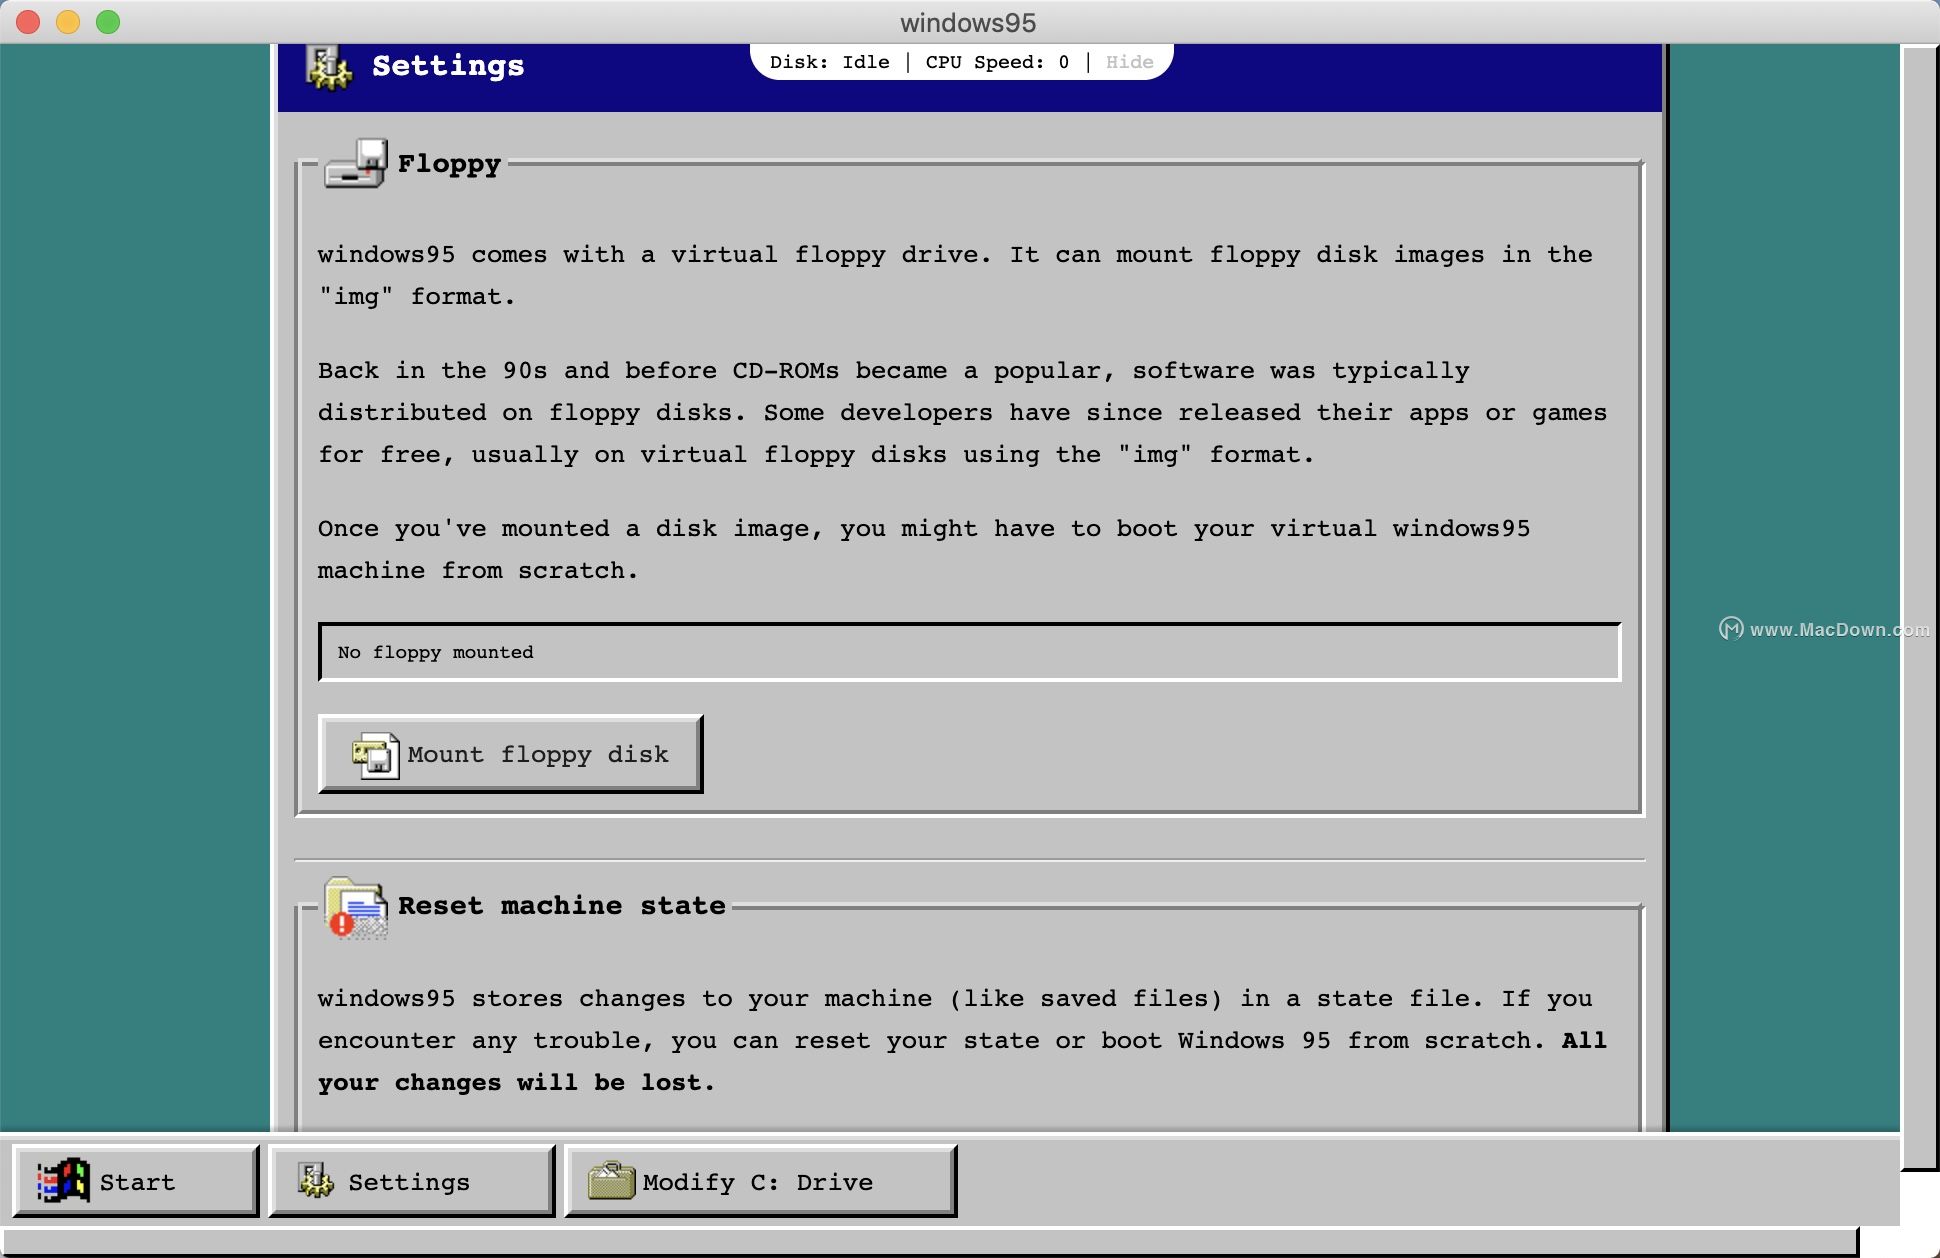This screenshot has width=1940, height=1258.
Task: Click the 'Floppy' section heading
Action: pyautogui.click(x=449, y=164)
